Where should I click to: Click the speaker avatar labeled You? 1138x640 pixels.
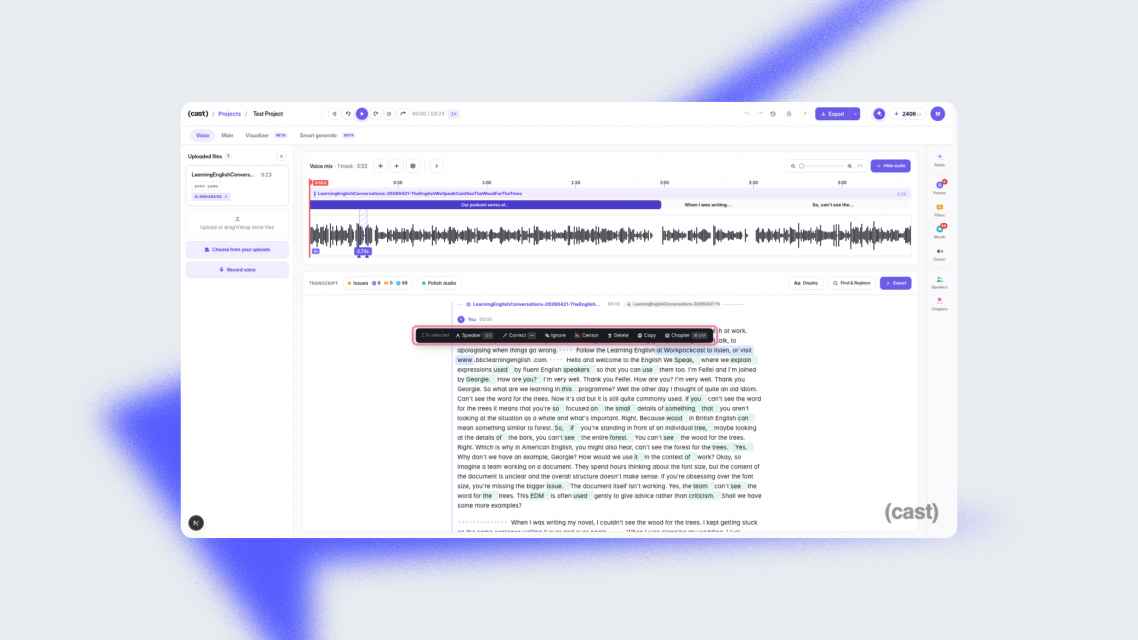click(x=461, y=319)
